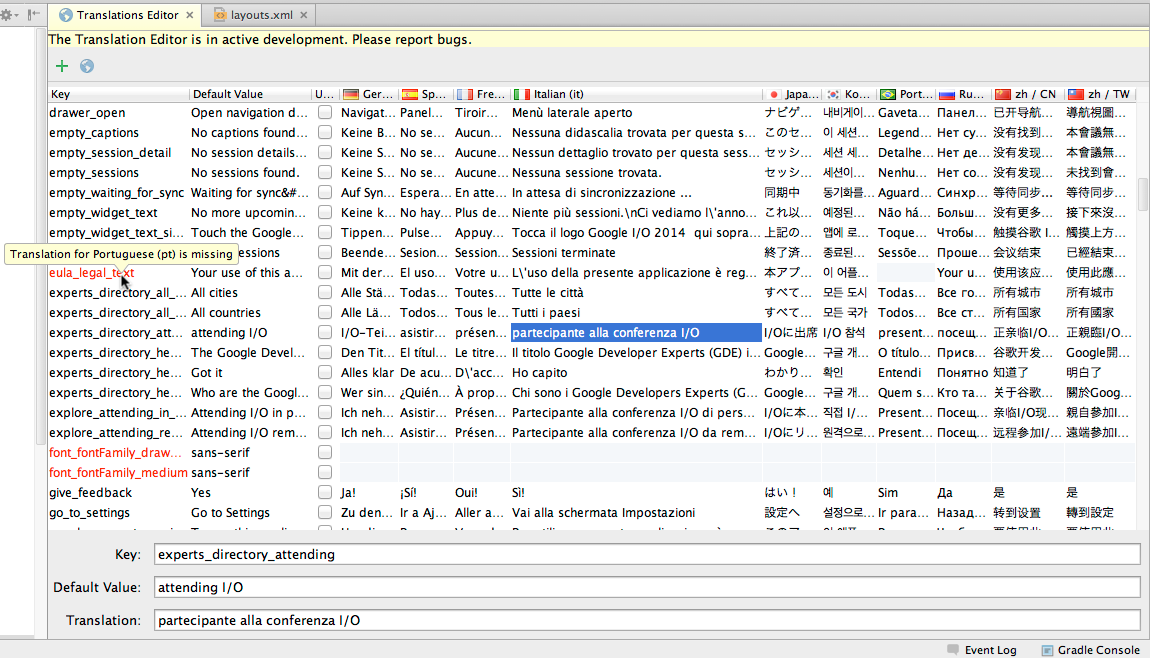Toggle untranslatable checkbox for empty_captions
The width and height of the screenshot is (1150, 658).
[x=325, y=132]
